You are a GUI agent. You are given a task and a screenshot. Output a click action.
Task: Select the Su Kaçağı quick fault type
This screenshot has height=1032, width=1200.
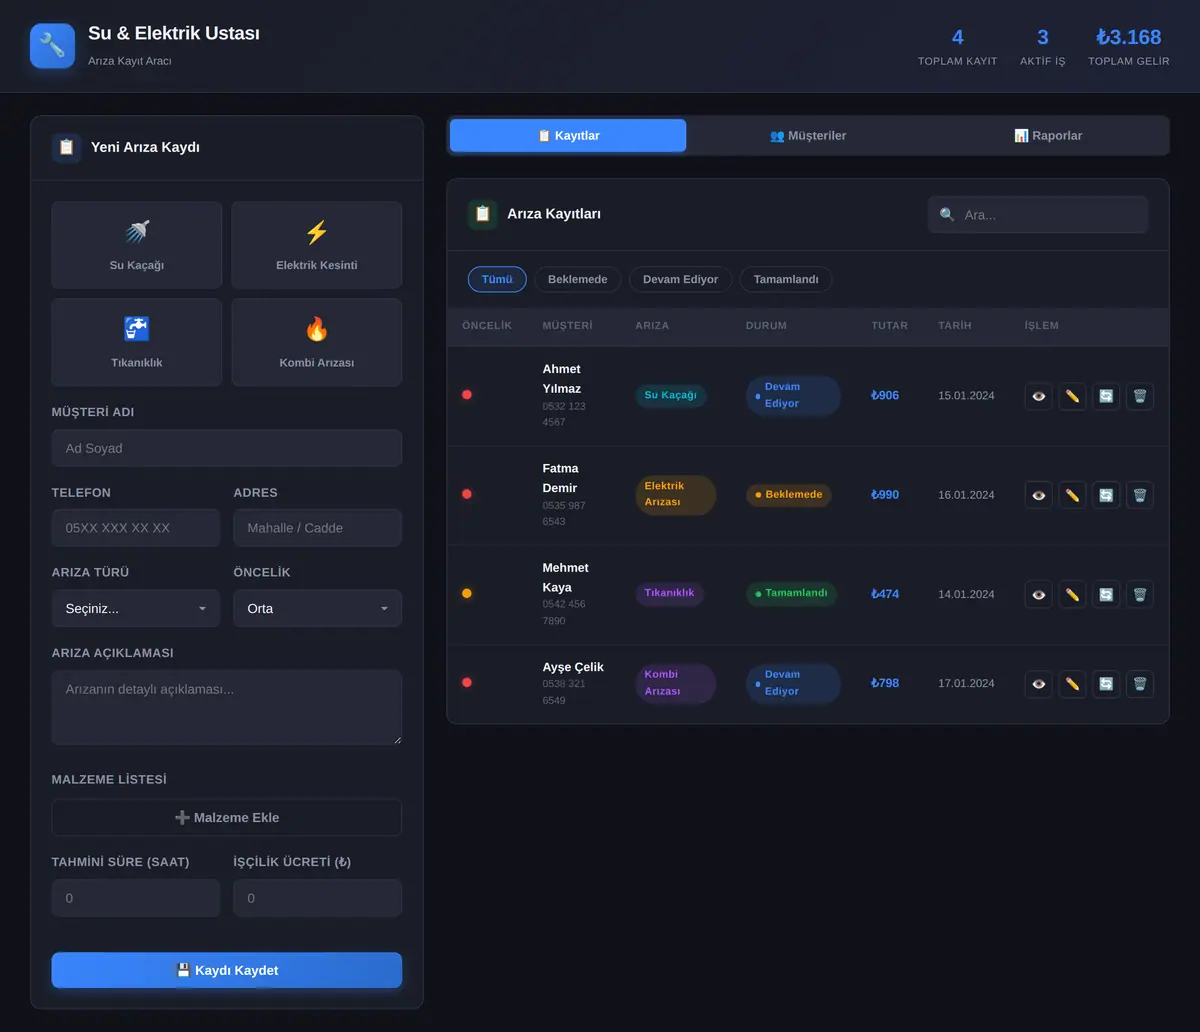137,245
